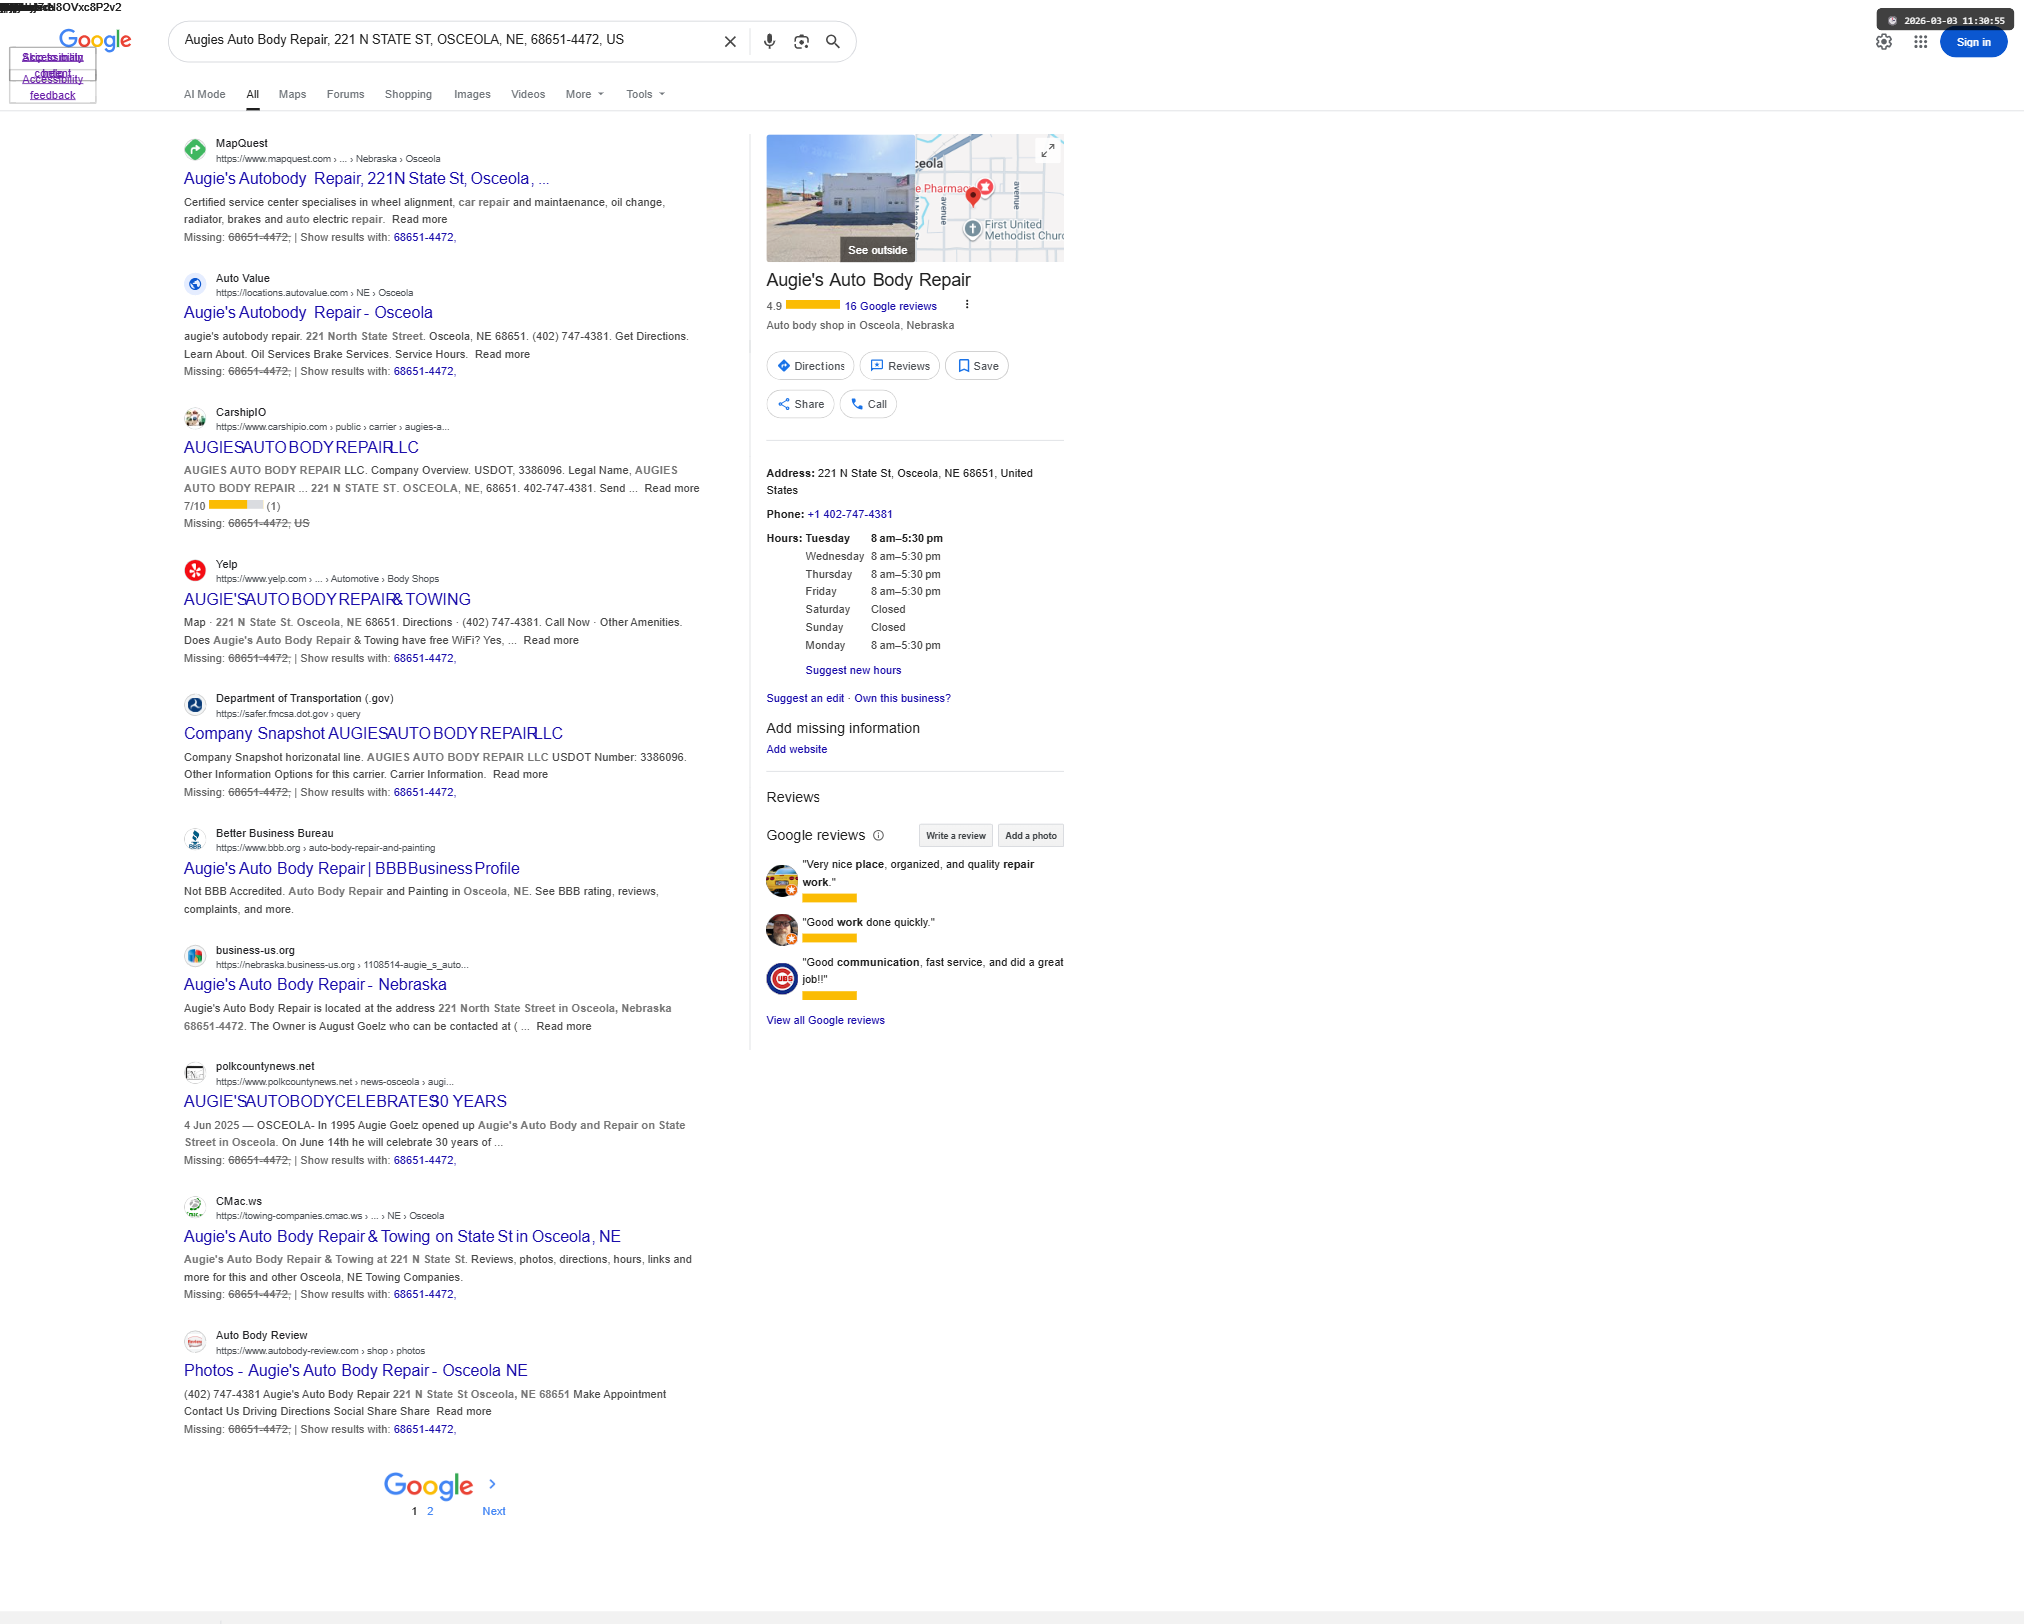Open the Reviews button in business panel
Image resolution: width=2036 pixels, height=1624 pixels.
pos(900,366)
